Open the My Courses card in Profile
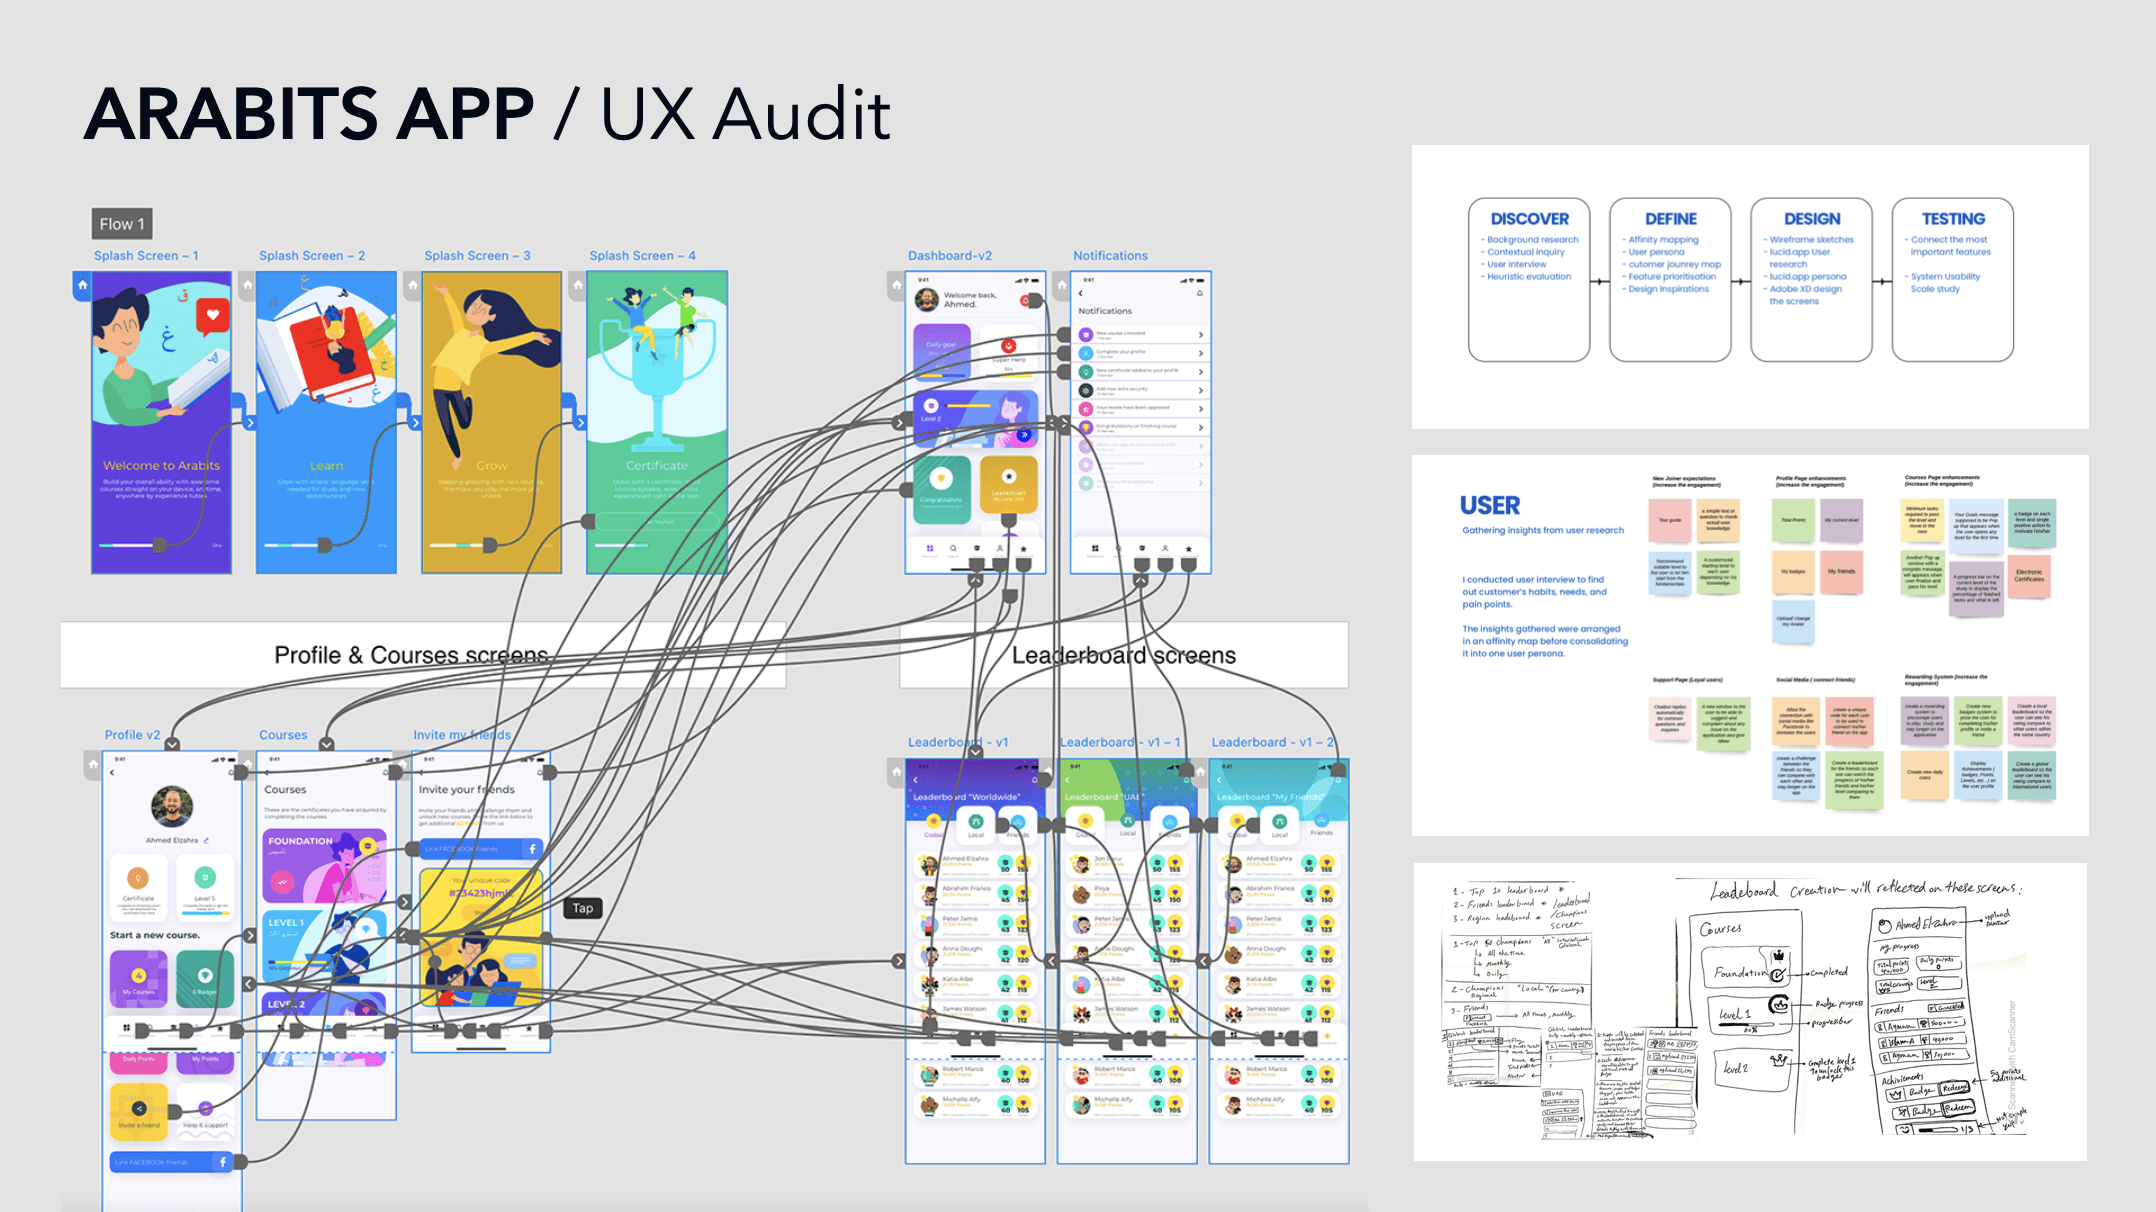Image resolution: width=2156 pixels, height=1212 pixels. [139, 979]
